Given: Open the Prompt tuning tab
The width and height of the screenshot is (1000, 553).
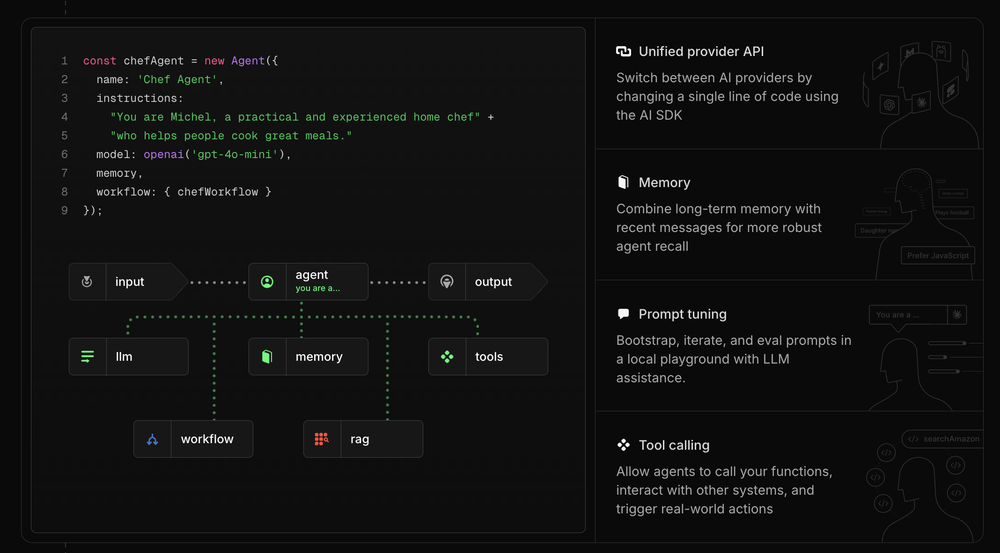Looking at the screenshot, I should point(789,346).
